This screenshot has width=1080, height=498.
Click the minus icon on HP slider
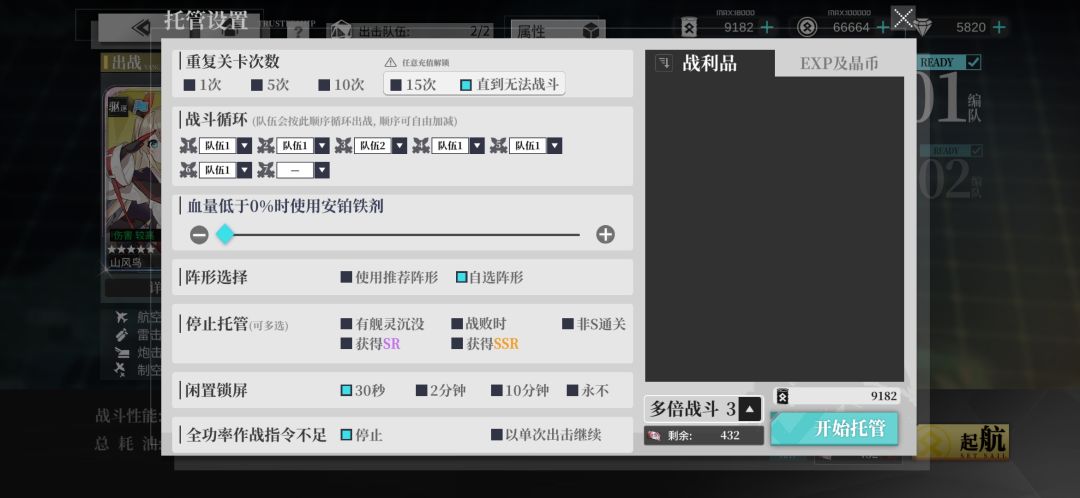(199, 235)
